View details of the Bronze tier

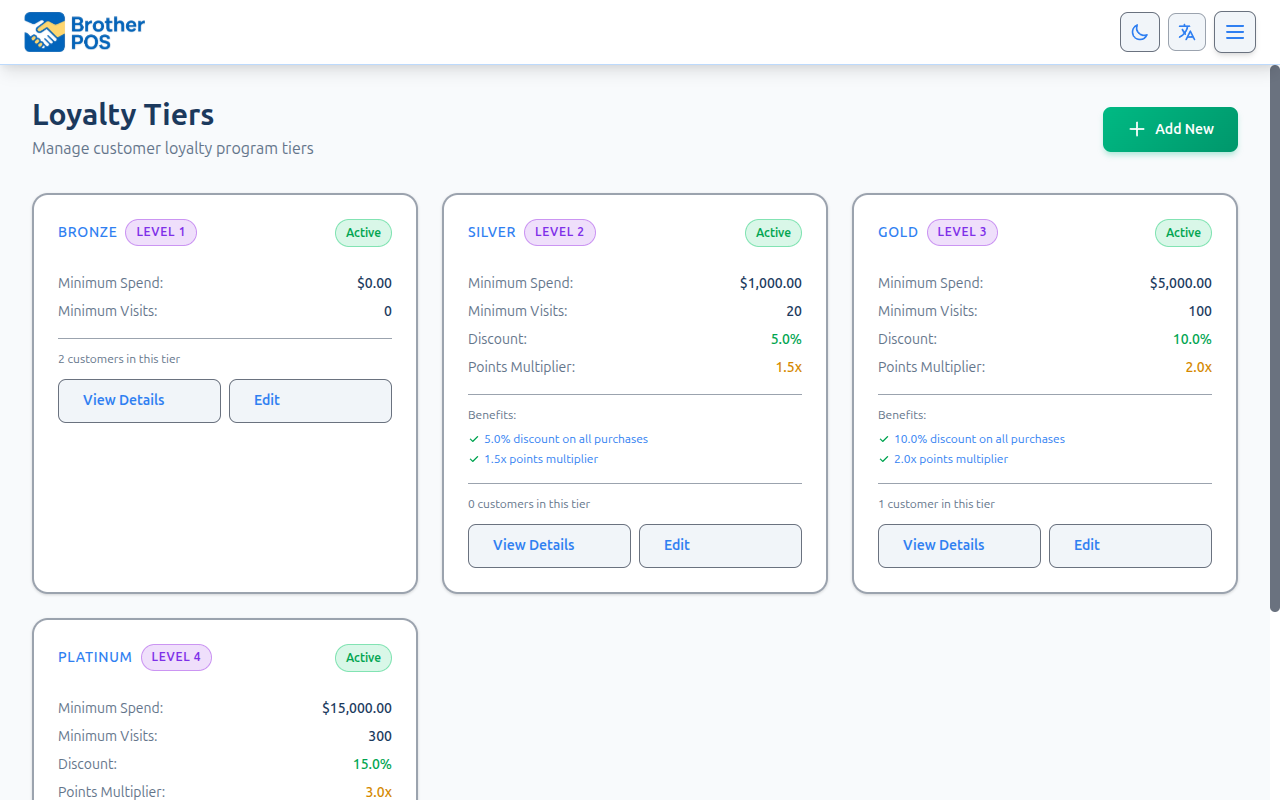[139, 400]
